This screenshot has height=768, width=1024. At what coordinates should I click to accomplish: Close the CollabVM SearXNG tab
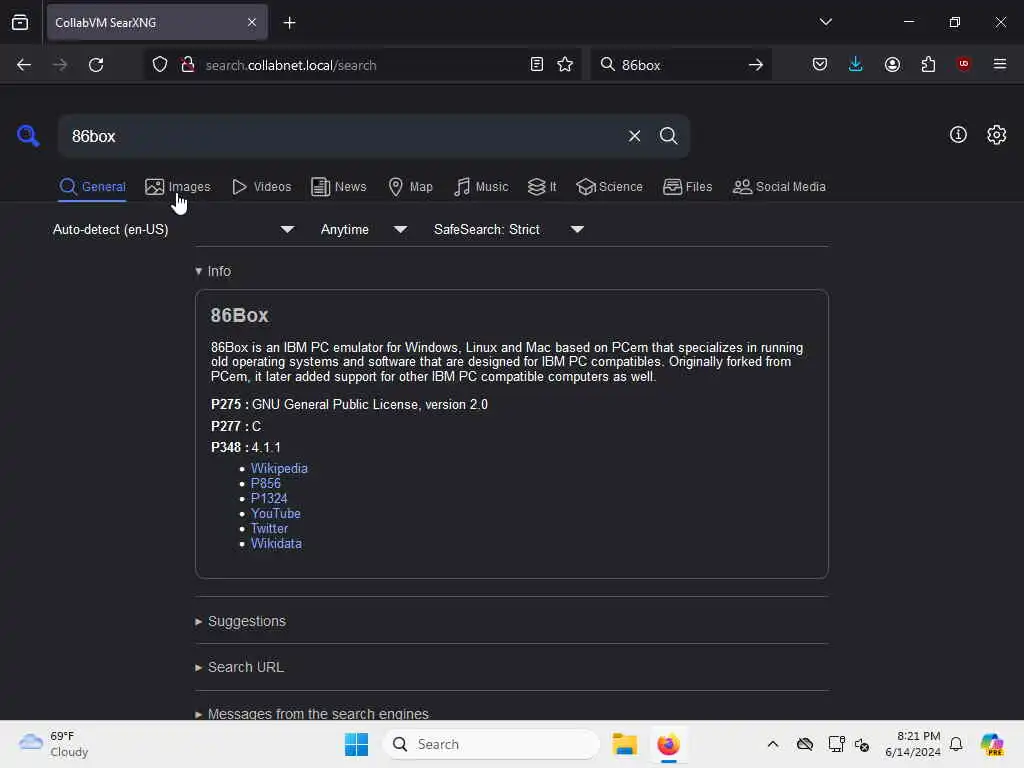tap(252, 22)
